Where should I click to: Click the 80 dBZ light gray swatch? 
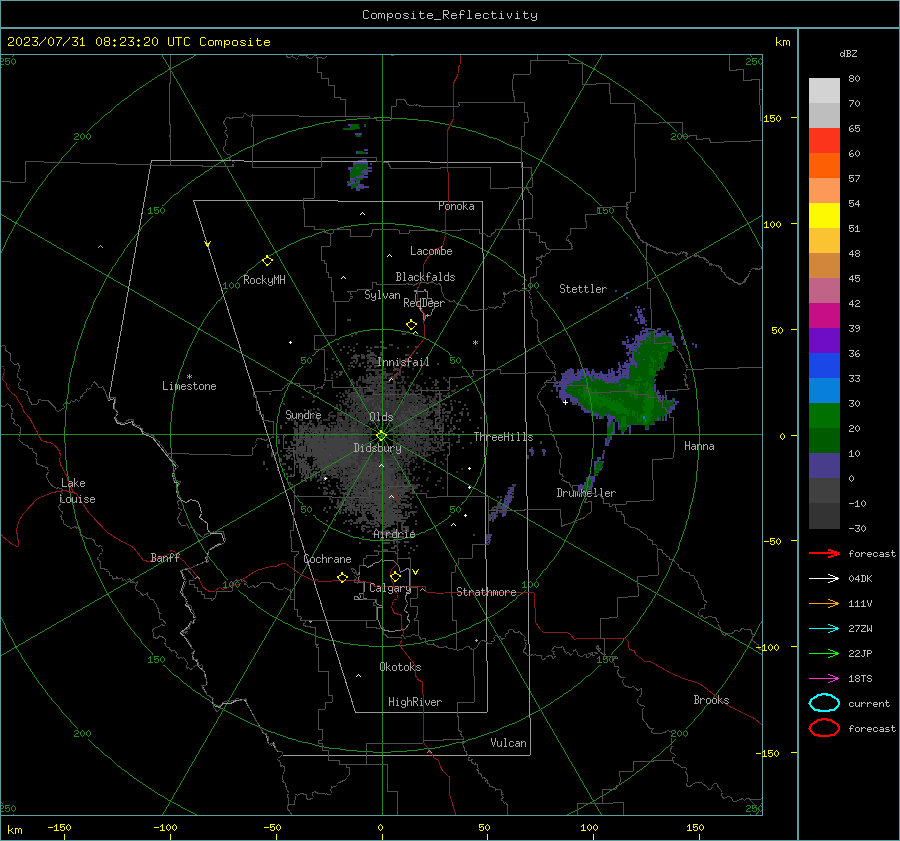(x=824, y=90)
